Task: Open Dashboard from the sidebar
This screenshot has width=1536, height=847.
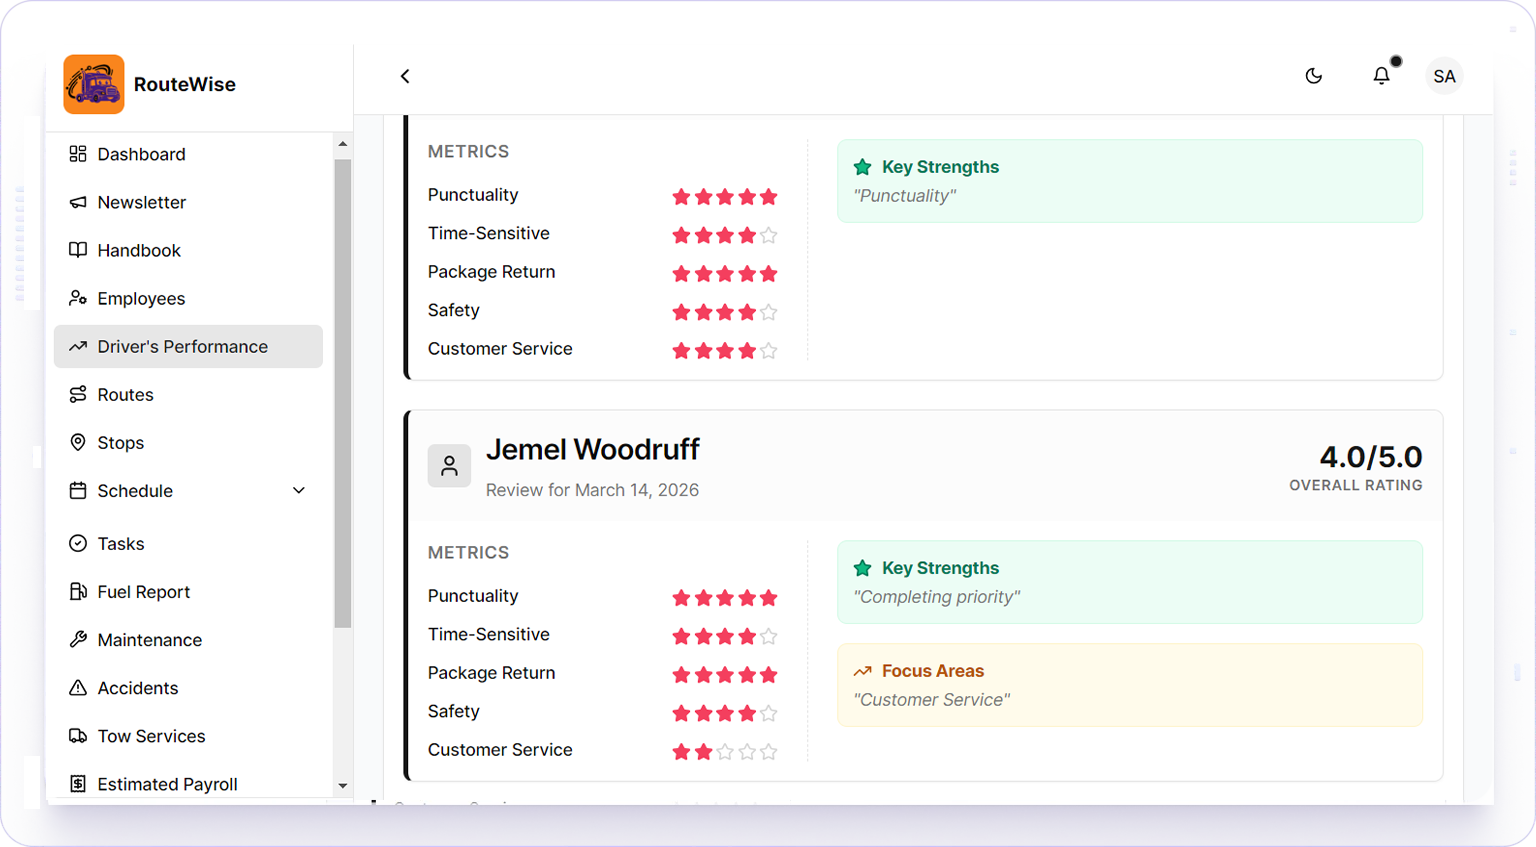Action: coord(141,154)
